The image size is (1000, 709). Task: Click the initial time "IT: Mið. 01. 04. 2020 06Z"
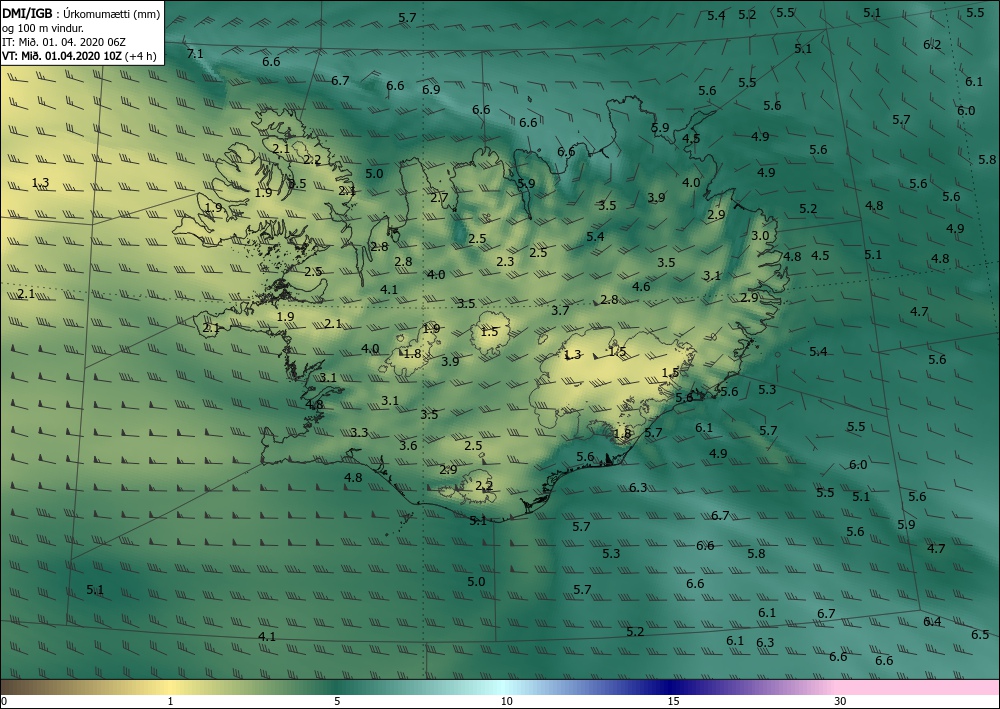[64, 42]
